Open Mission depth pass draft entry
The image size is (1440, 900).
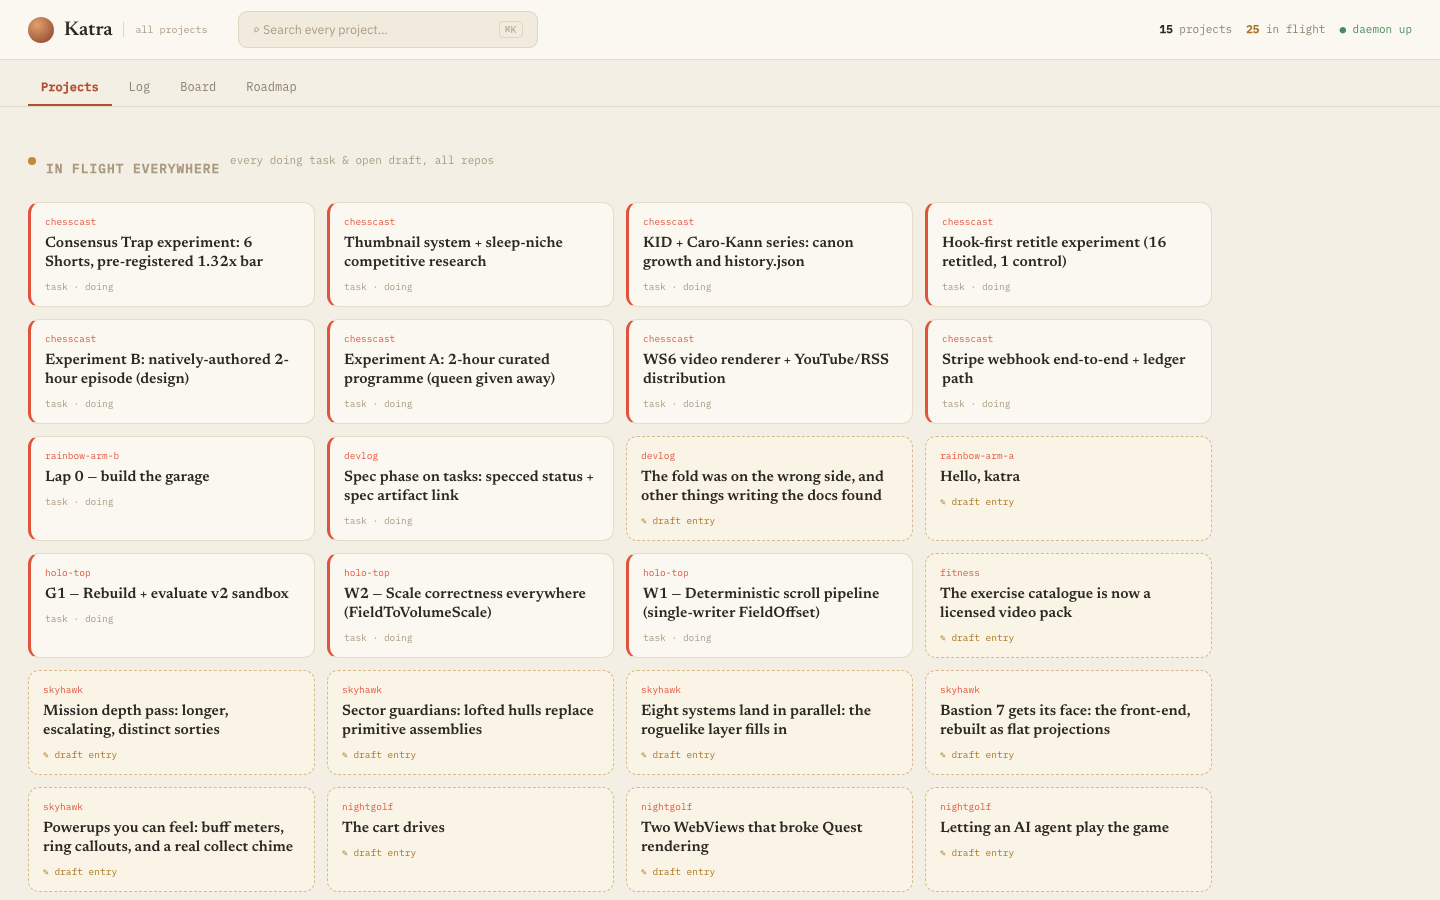coord(171,722)
